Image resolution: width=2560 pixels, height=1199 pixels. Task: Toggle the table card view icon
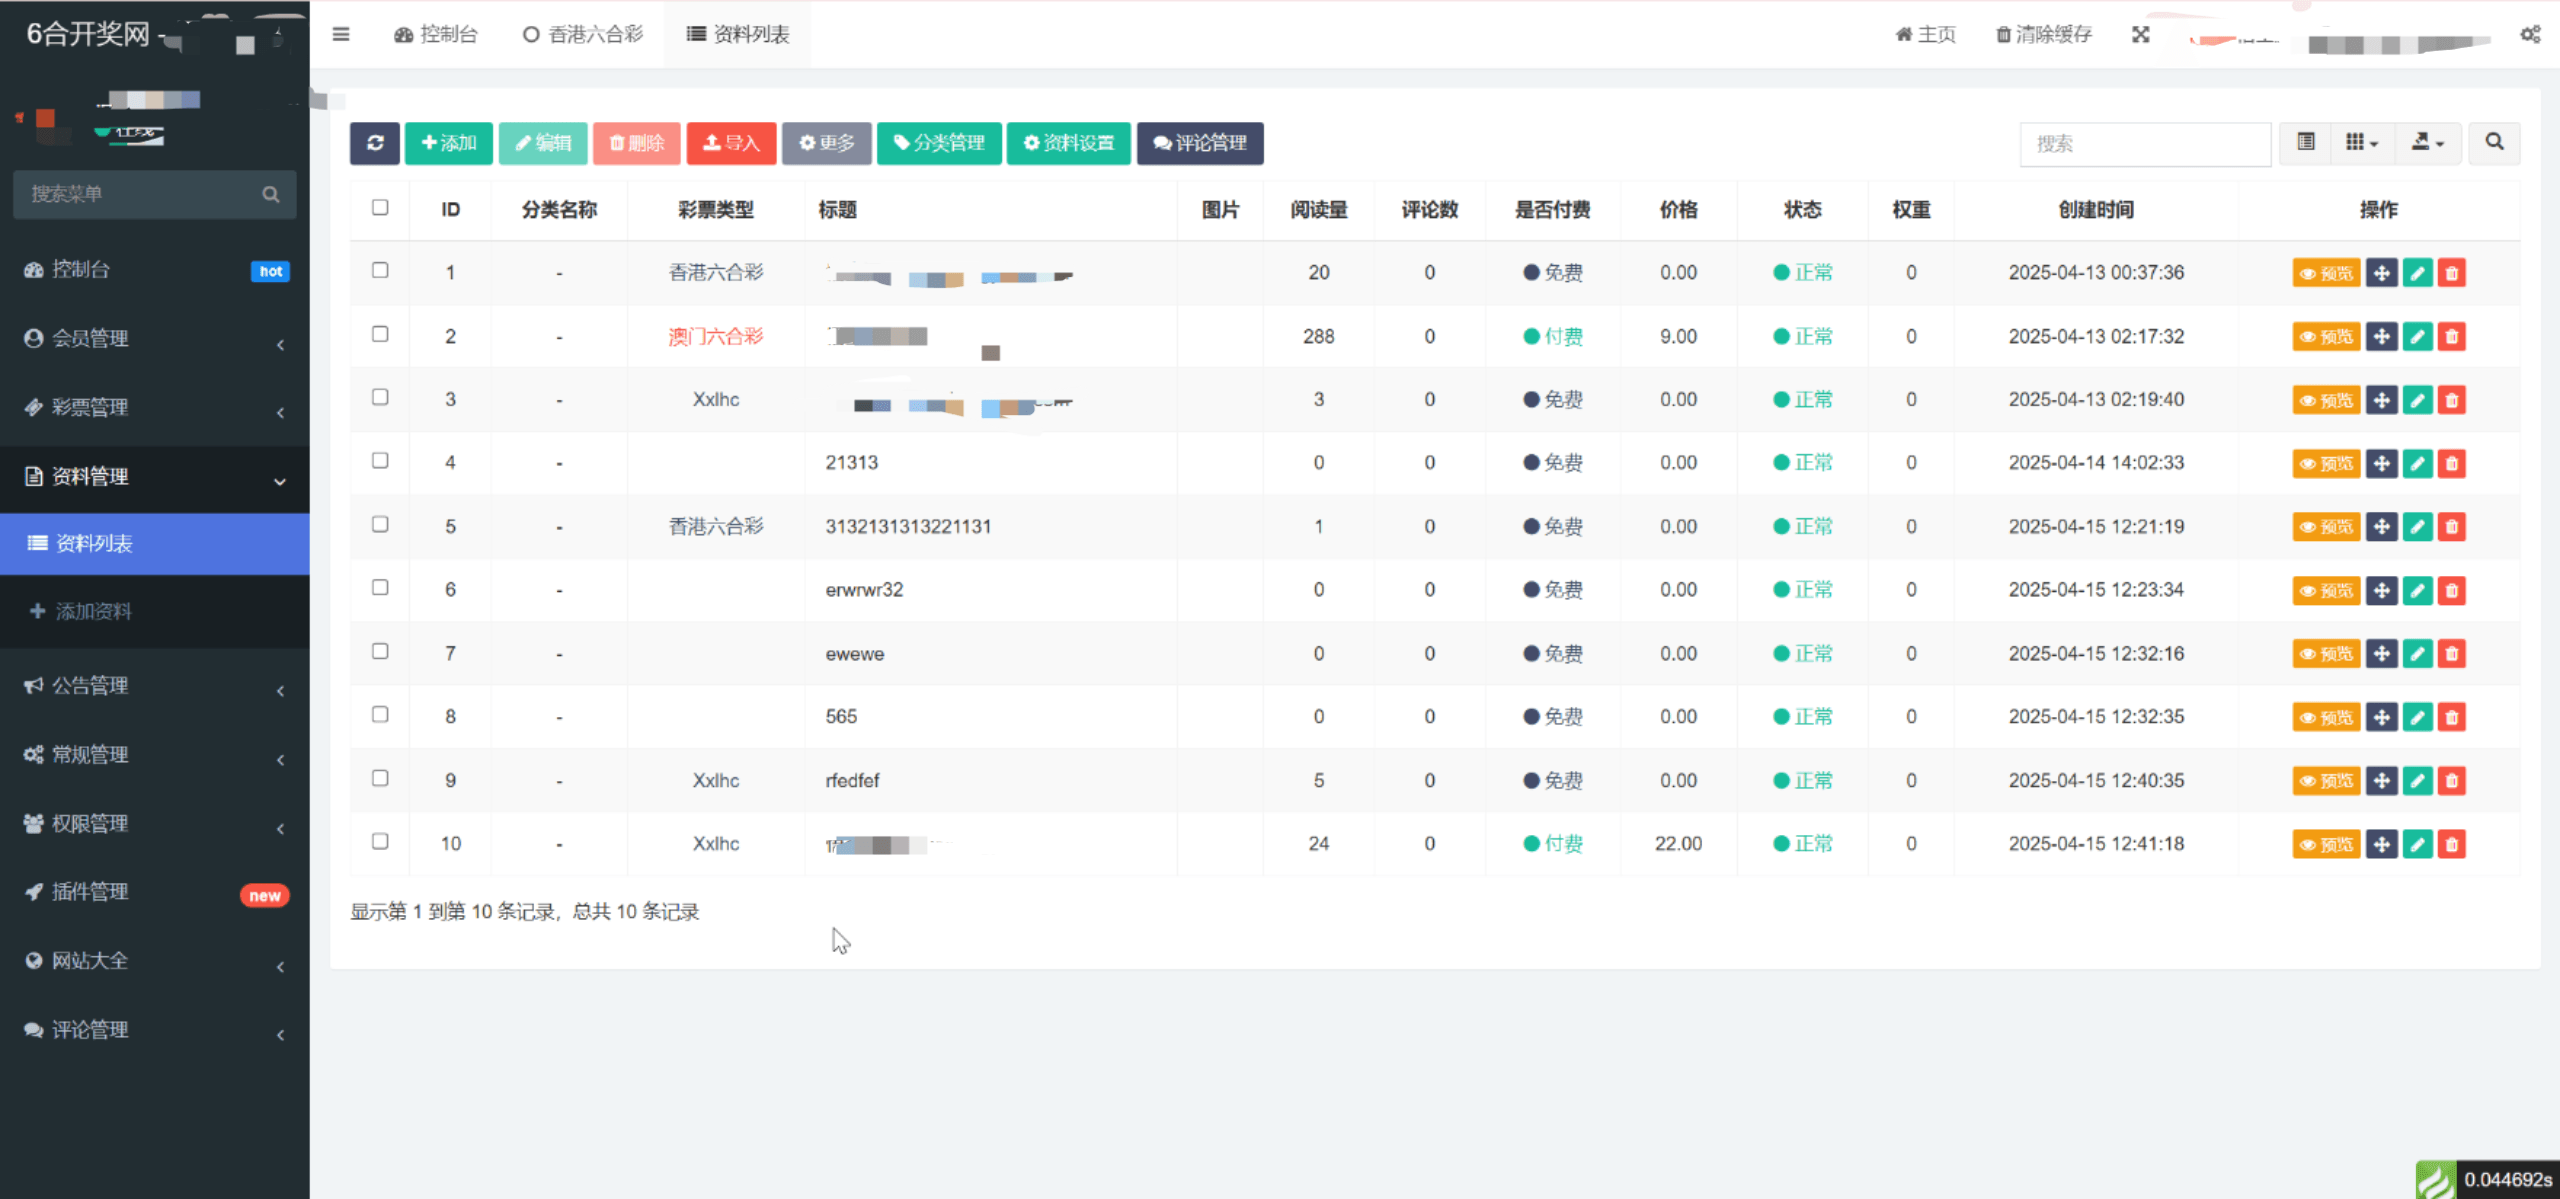tap(2305, 143)
